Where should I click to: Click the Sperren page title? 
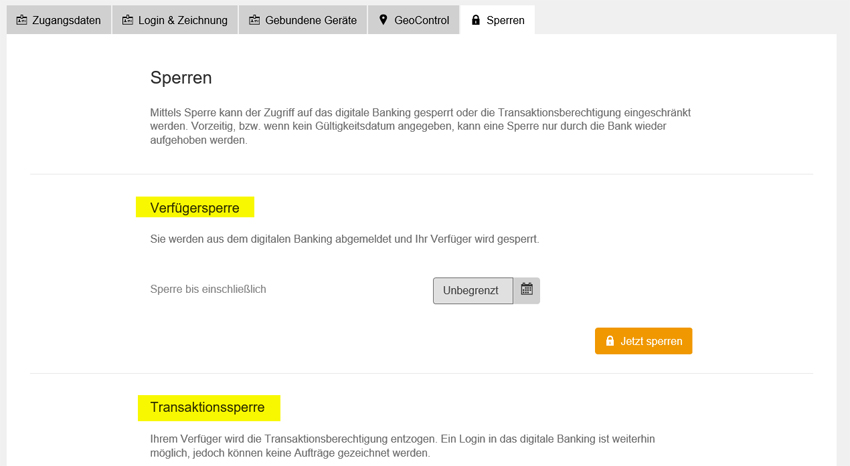(x=181, y=77)
